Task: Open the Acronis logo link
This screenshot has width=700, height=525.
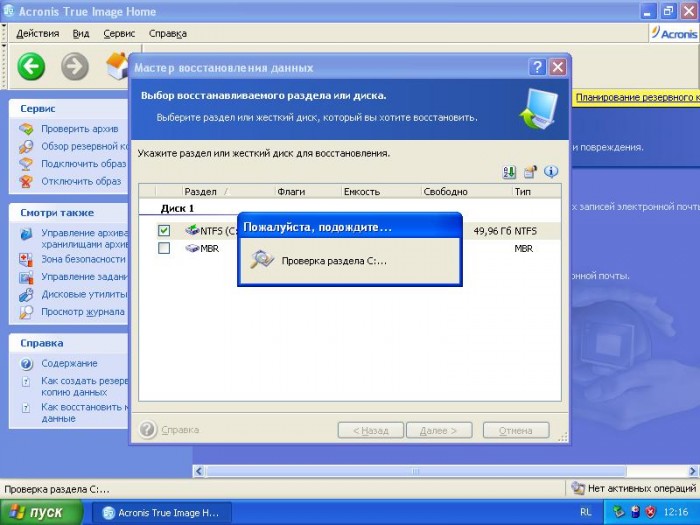Action: (x=674, y=33)
